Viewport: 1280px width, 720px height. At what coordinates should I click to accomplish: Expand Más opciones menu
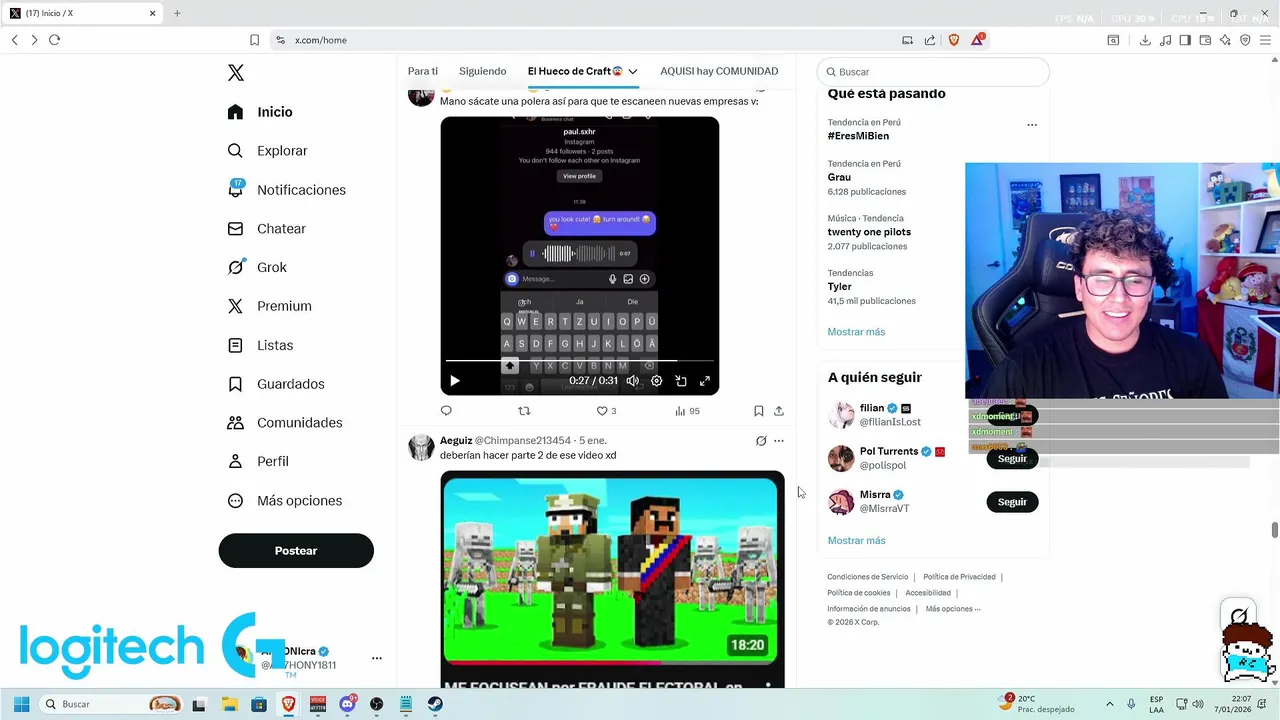(285, 501)
